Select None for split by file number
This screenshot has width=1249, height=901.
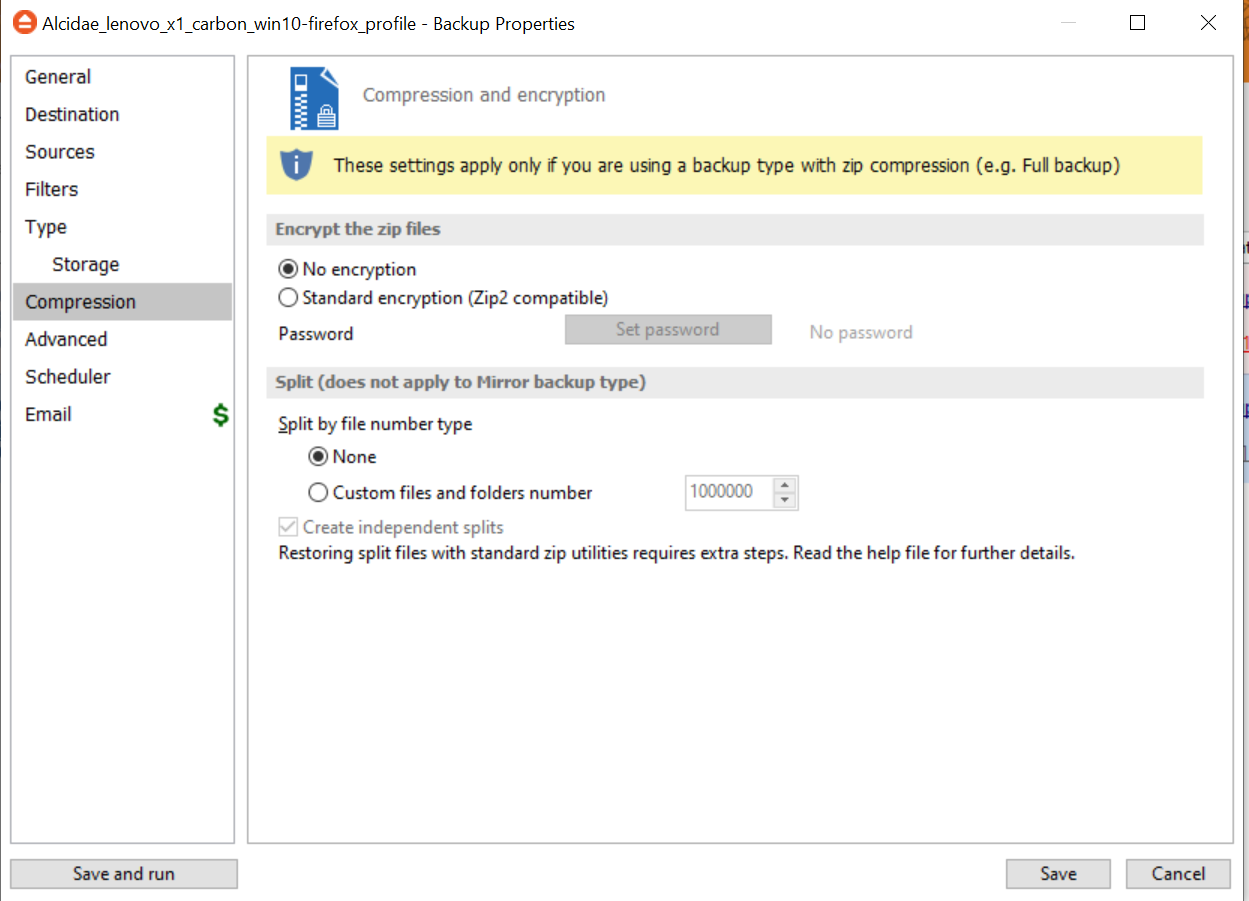point(319,457)
